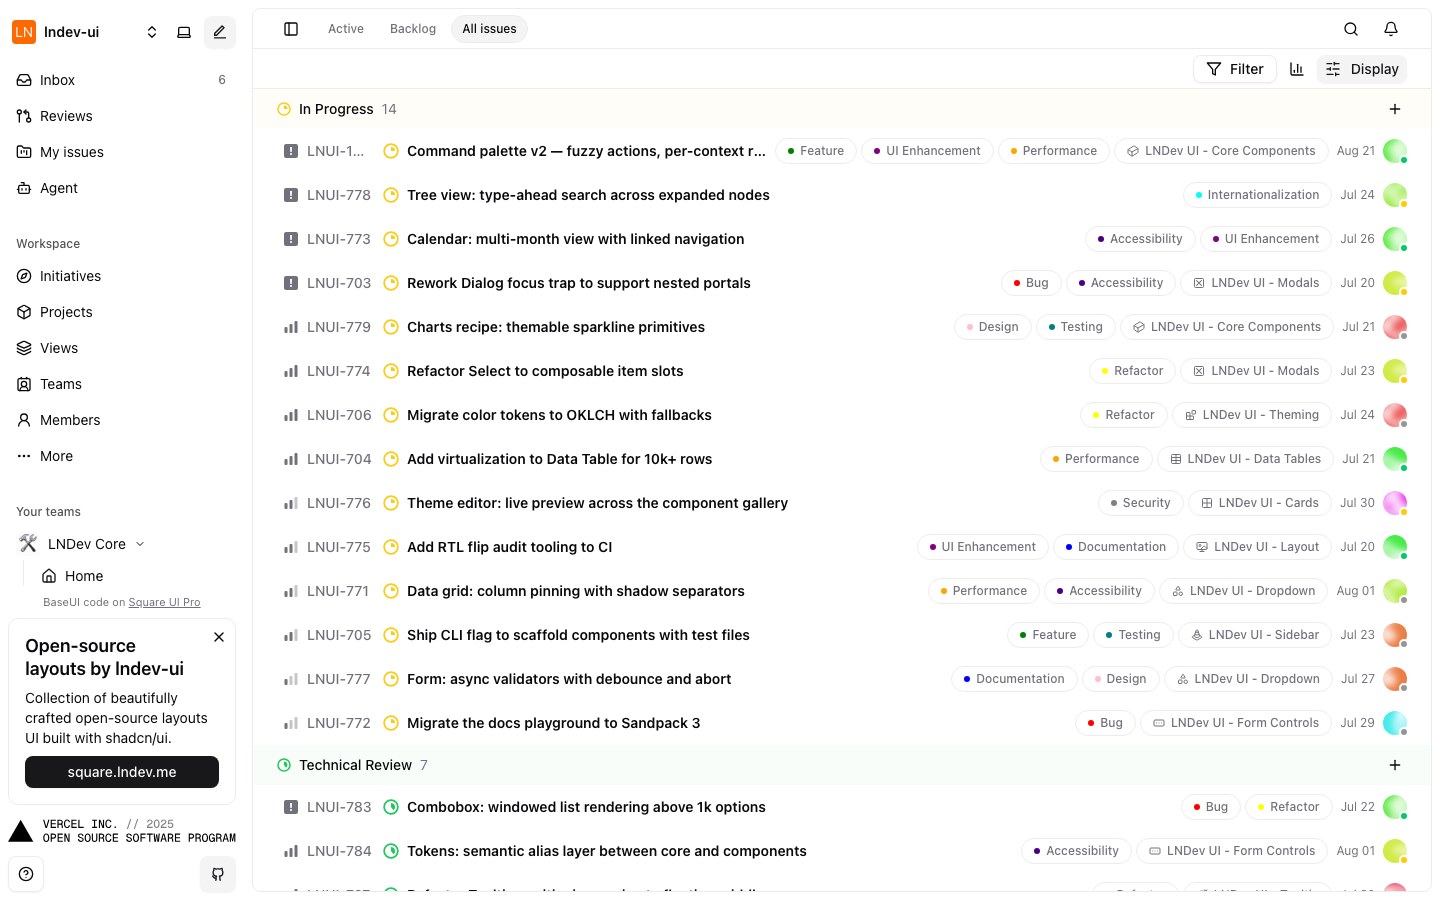
Task: Open issue 'Add RTL flip audit tooling to CI'
Action: click(509, 547)
